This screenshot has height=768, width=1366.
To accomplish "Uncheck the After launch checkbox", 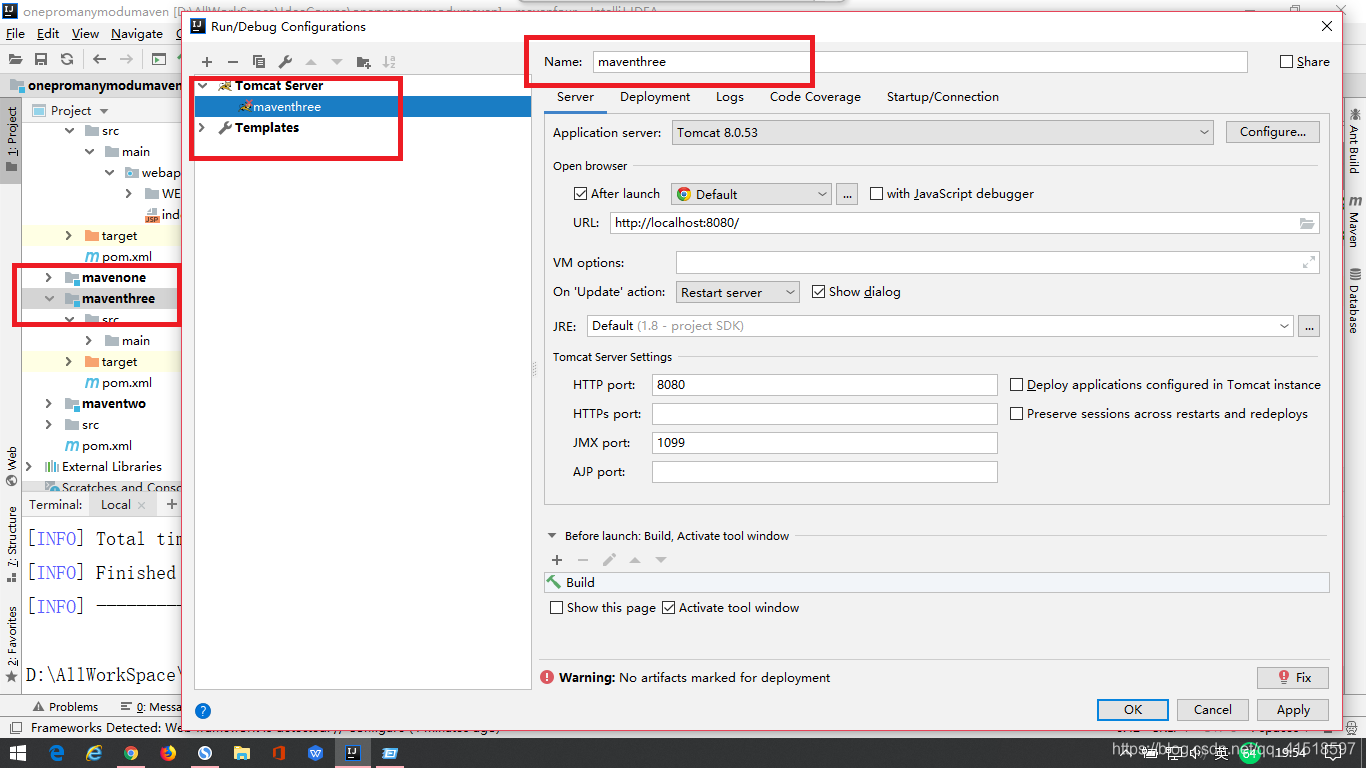I will pos(580,194).
